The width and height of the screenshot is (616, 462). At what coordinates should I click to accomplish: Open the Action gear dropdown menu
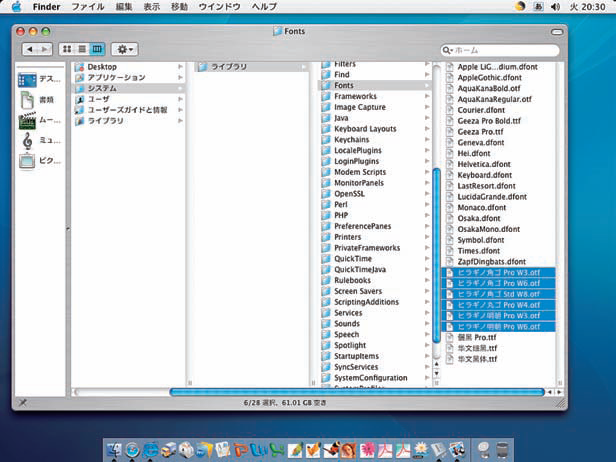pos(125,49)
